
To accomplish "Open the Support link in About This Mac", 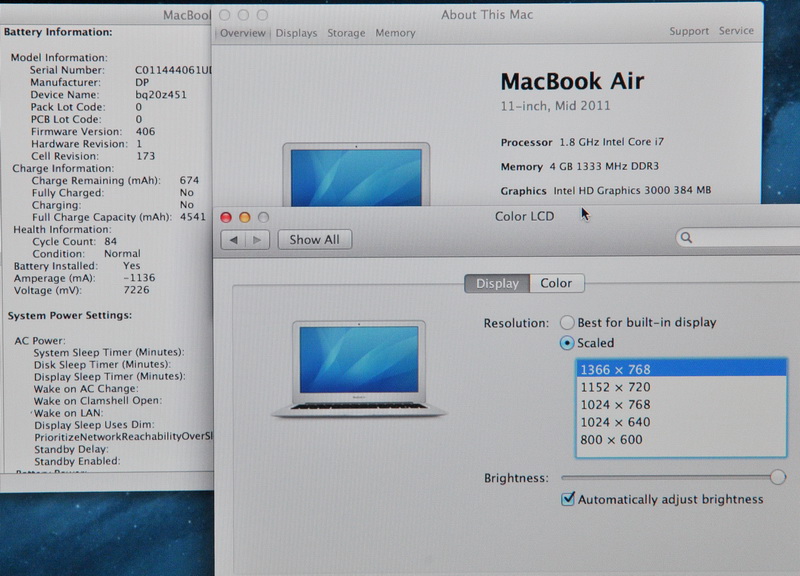I will [x=689, y=31].
